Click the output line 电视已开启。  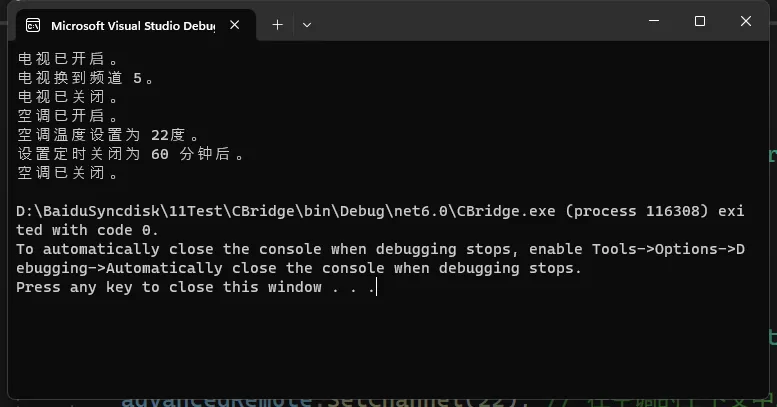pyautogui.click(x=68, y=59)
